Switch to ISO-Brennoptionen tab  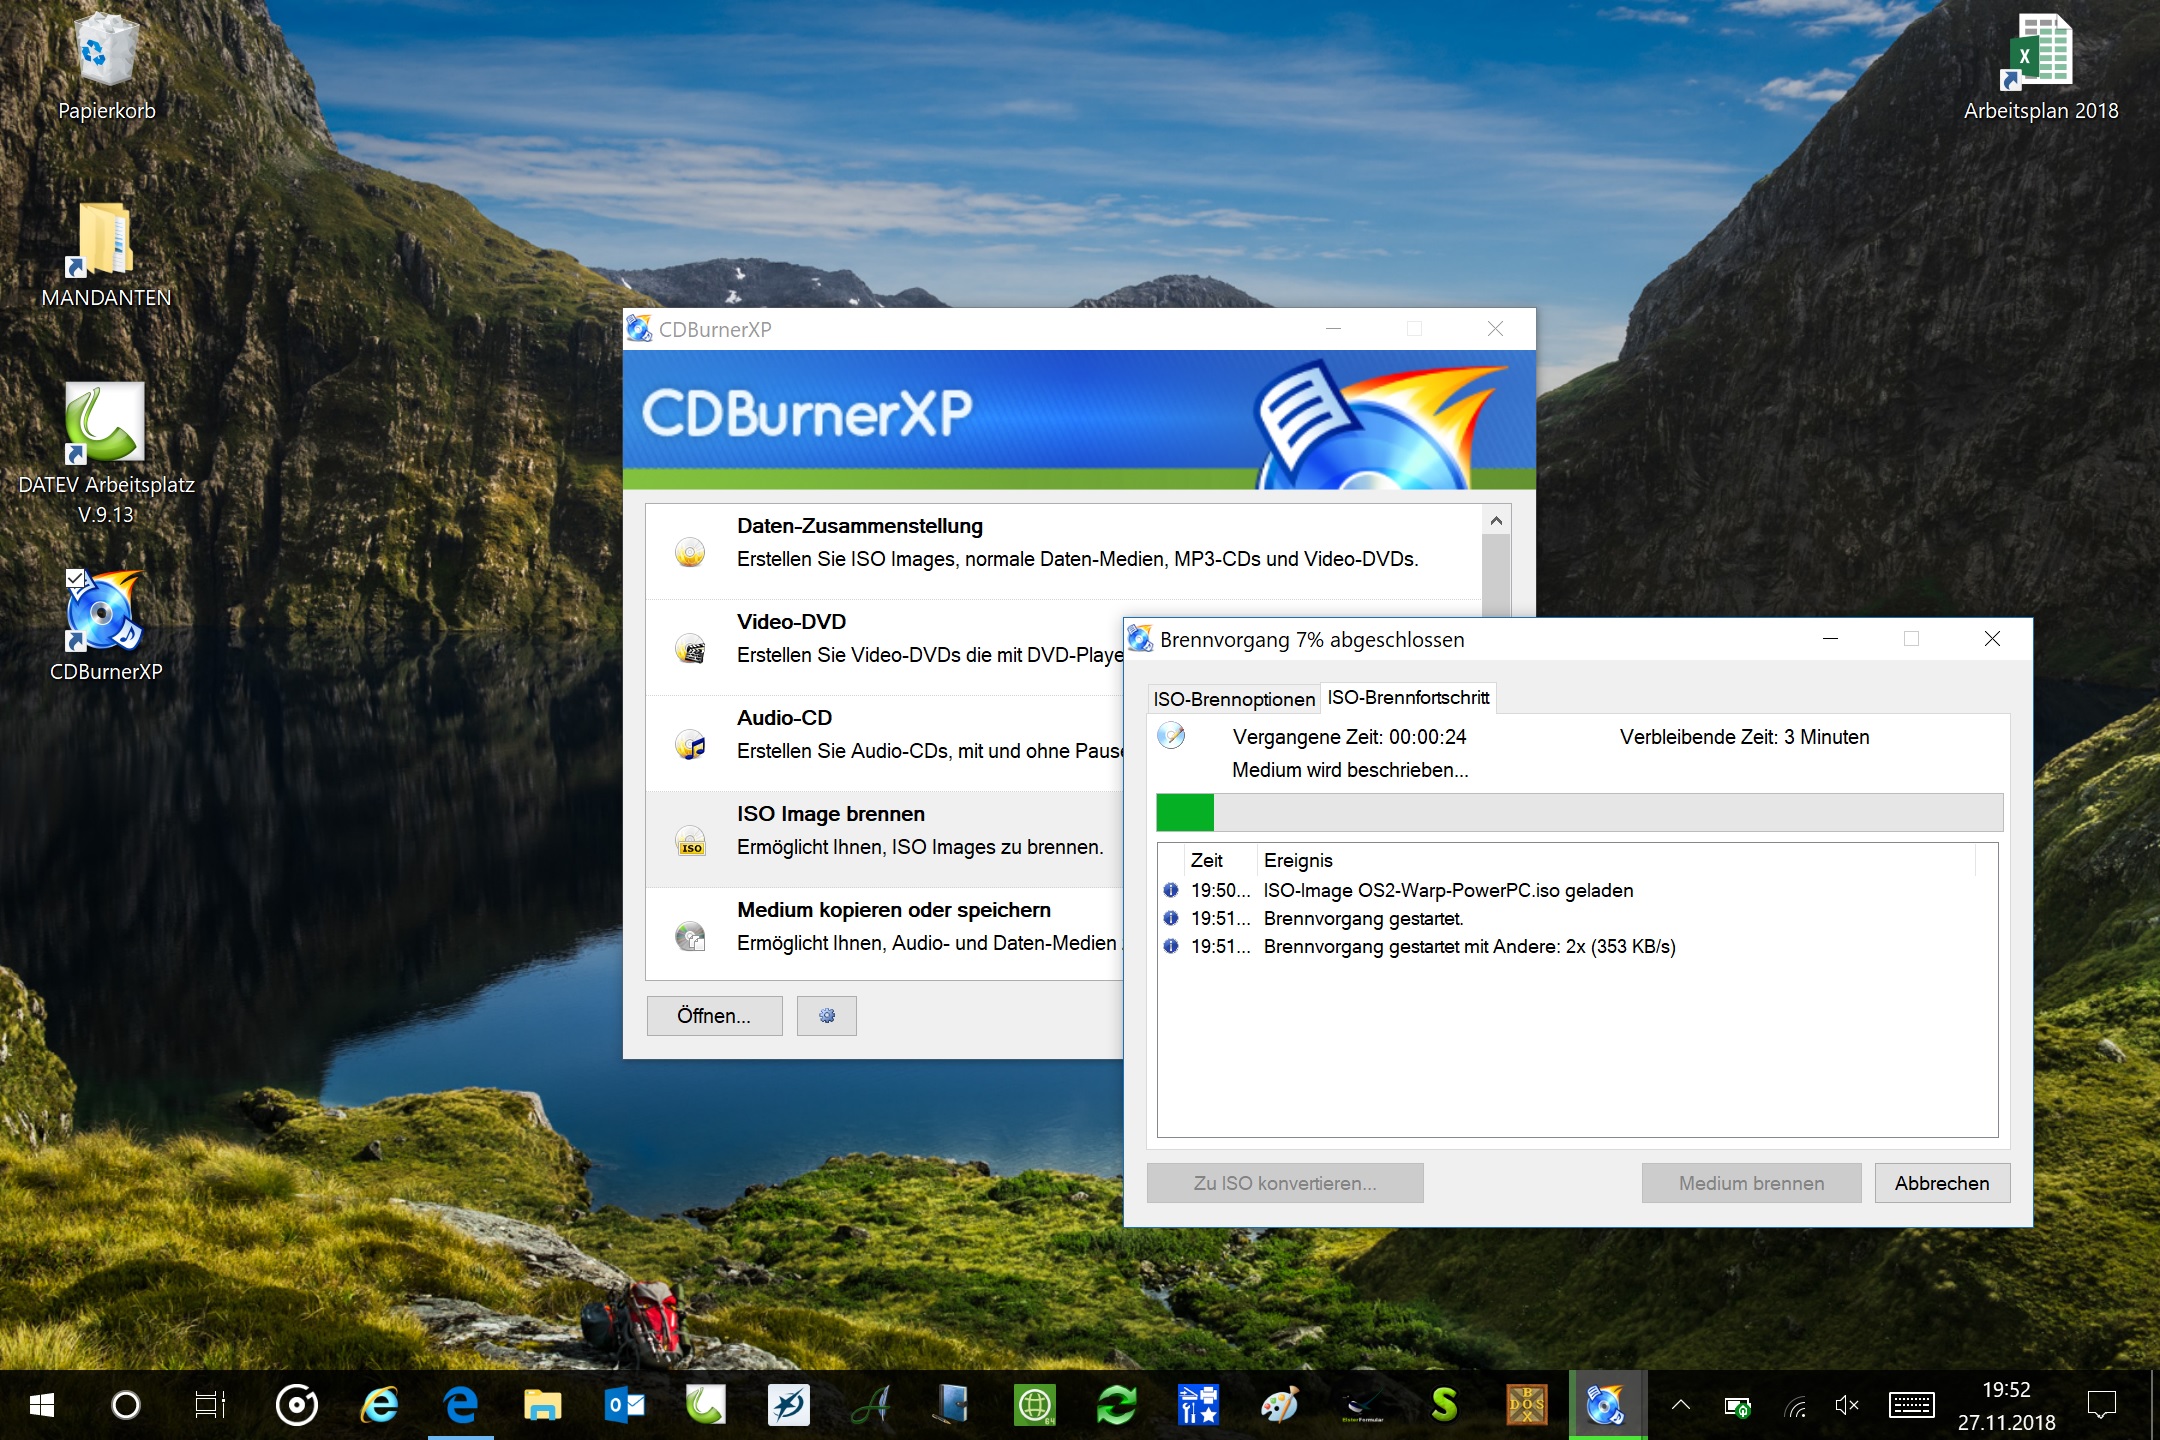(1234, 699)
